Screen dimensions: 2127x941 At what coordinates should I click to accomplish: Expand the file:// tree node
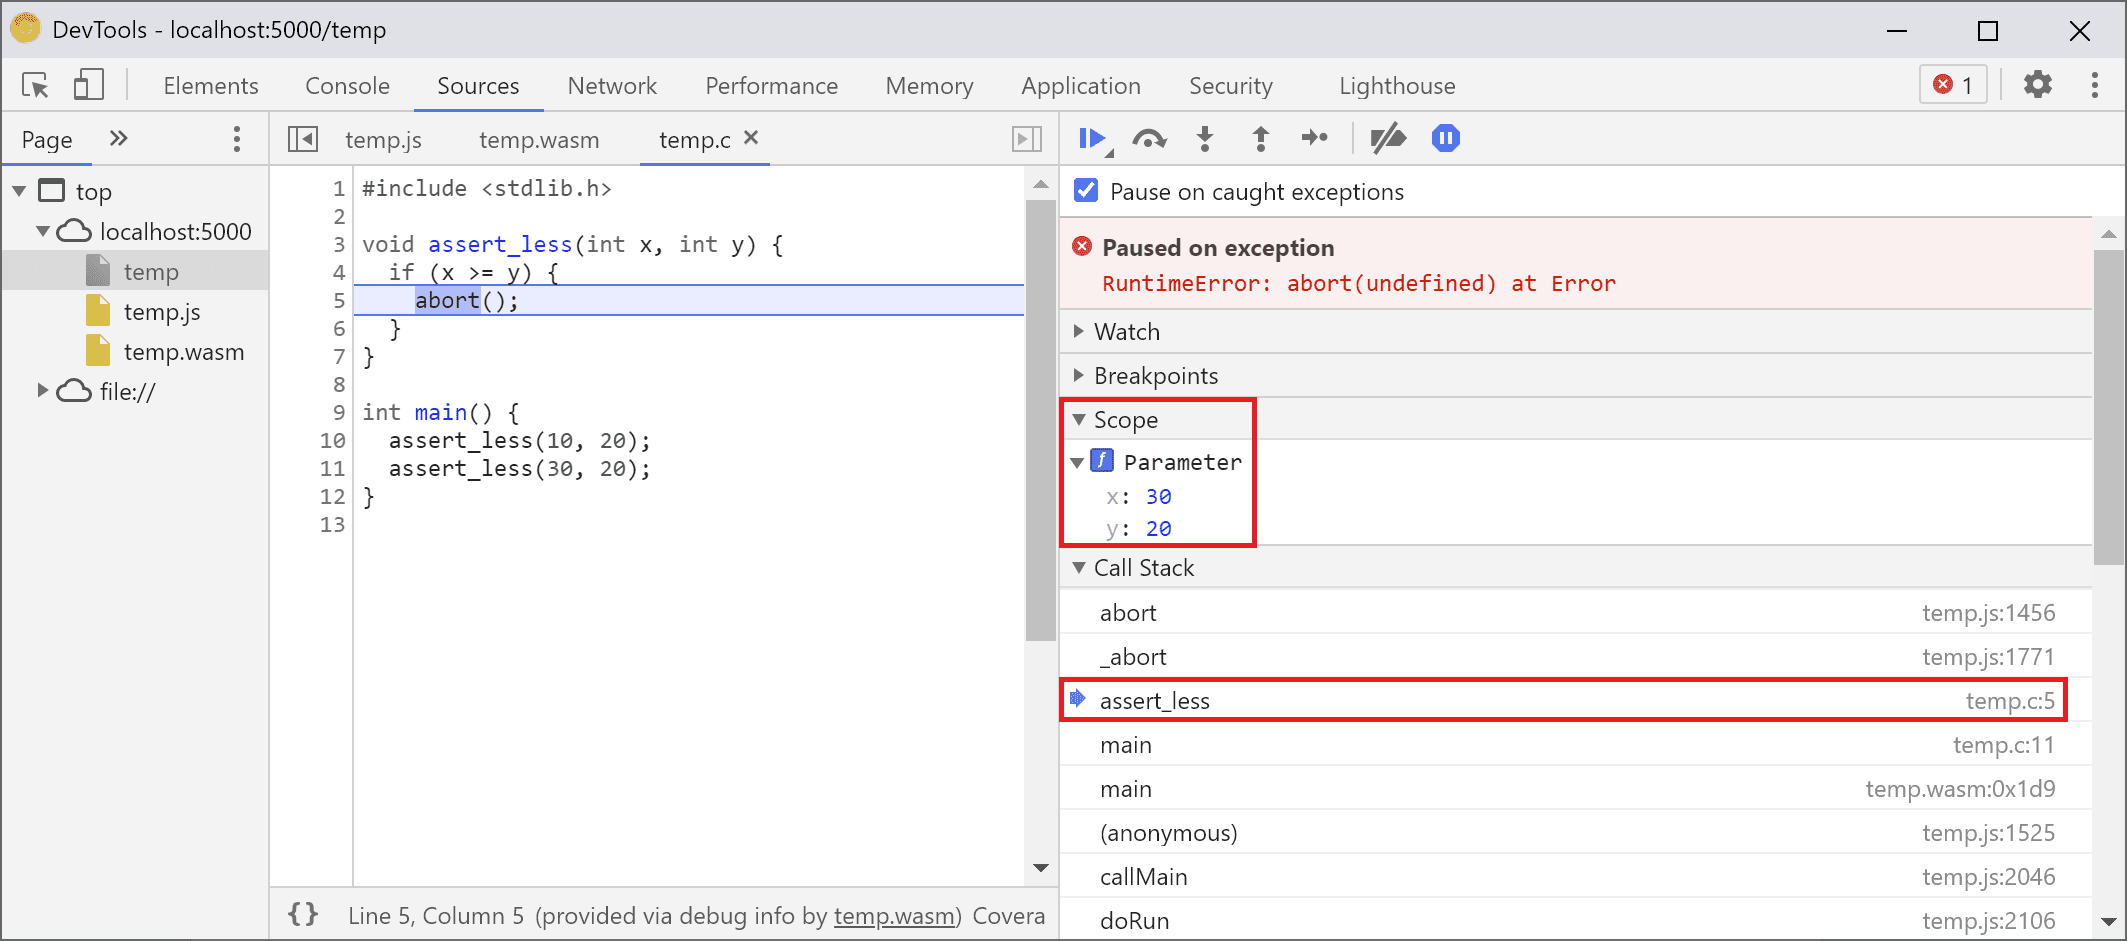point(42,391)
